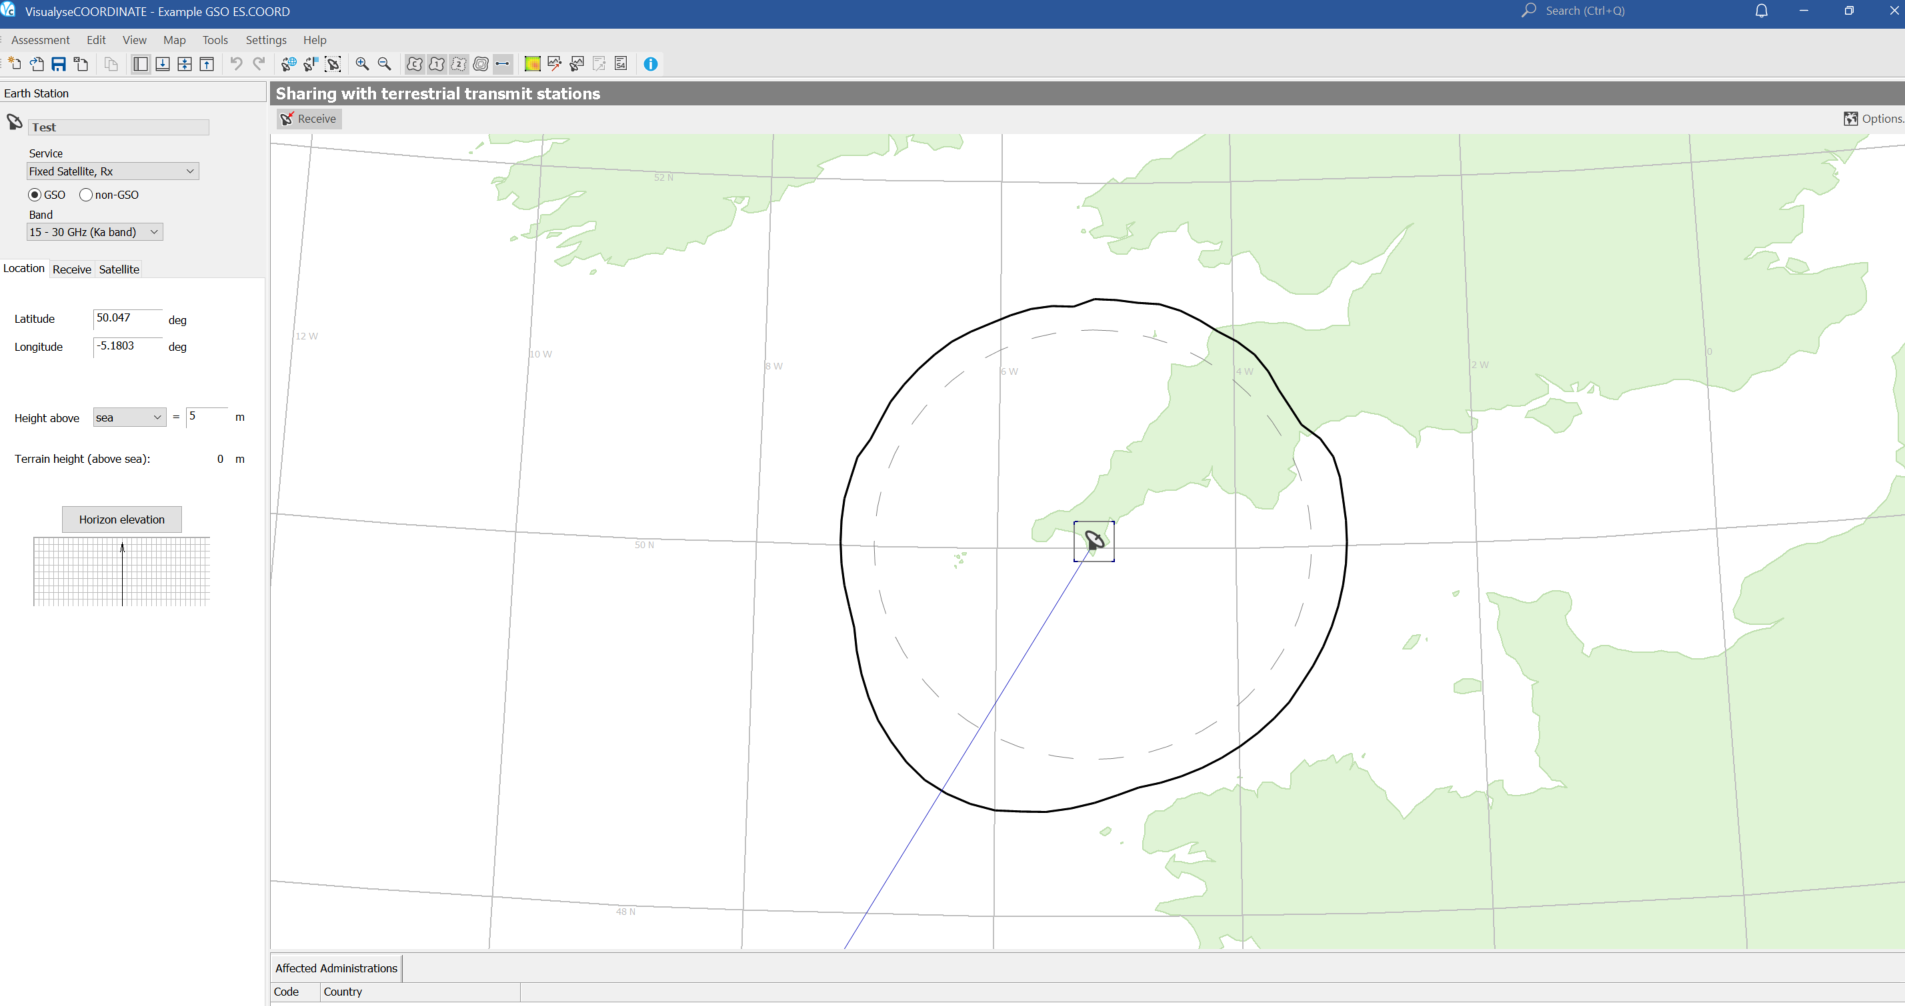
Task: Click the New assessment icon
Action: pyautogui.click(x=15, y=64)
